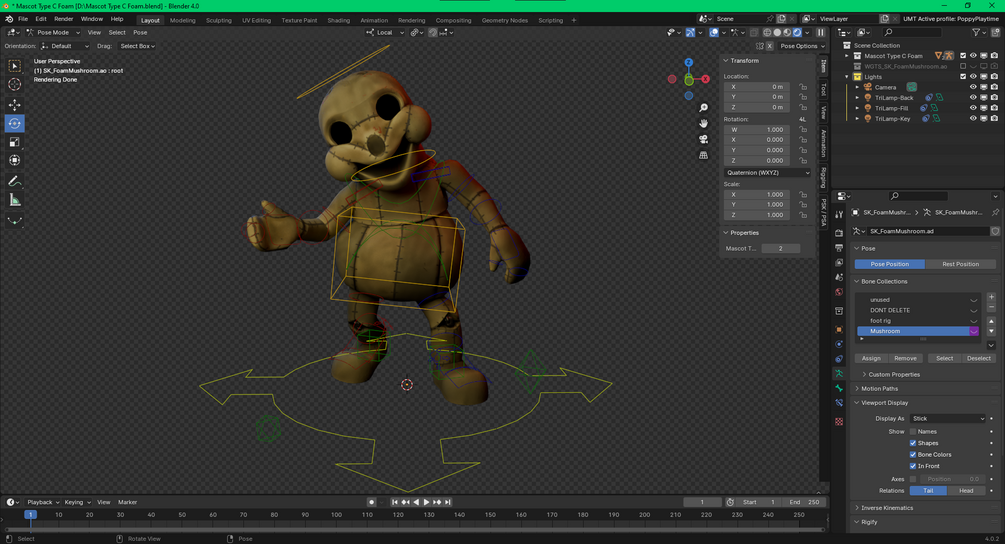The width and height of the screenshot is (1005, 544).
Task: Toggle camera view in viewport
Action: pyautogui.click(x=704, y=139)
